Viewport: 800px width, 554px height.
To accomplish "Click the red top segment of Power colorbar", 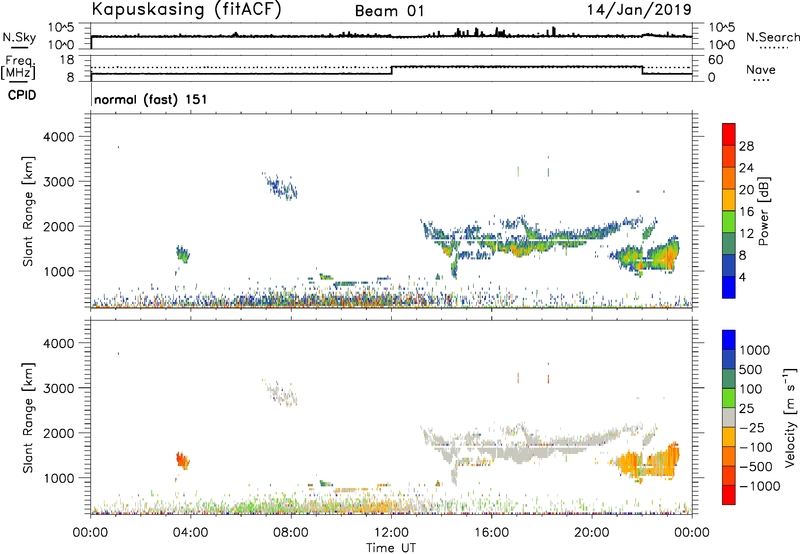I will 729,134.
